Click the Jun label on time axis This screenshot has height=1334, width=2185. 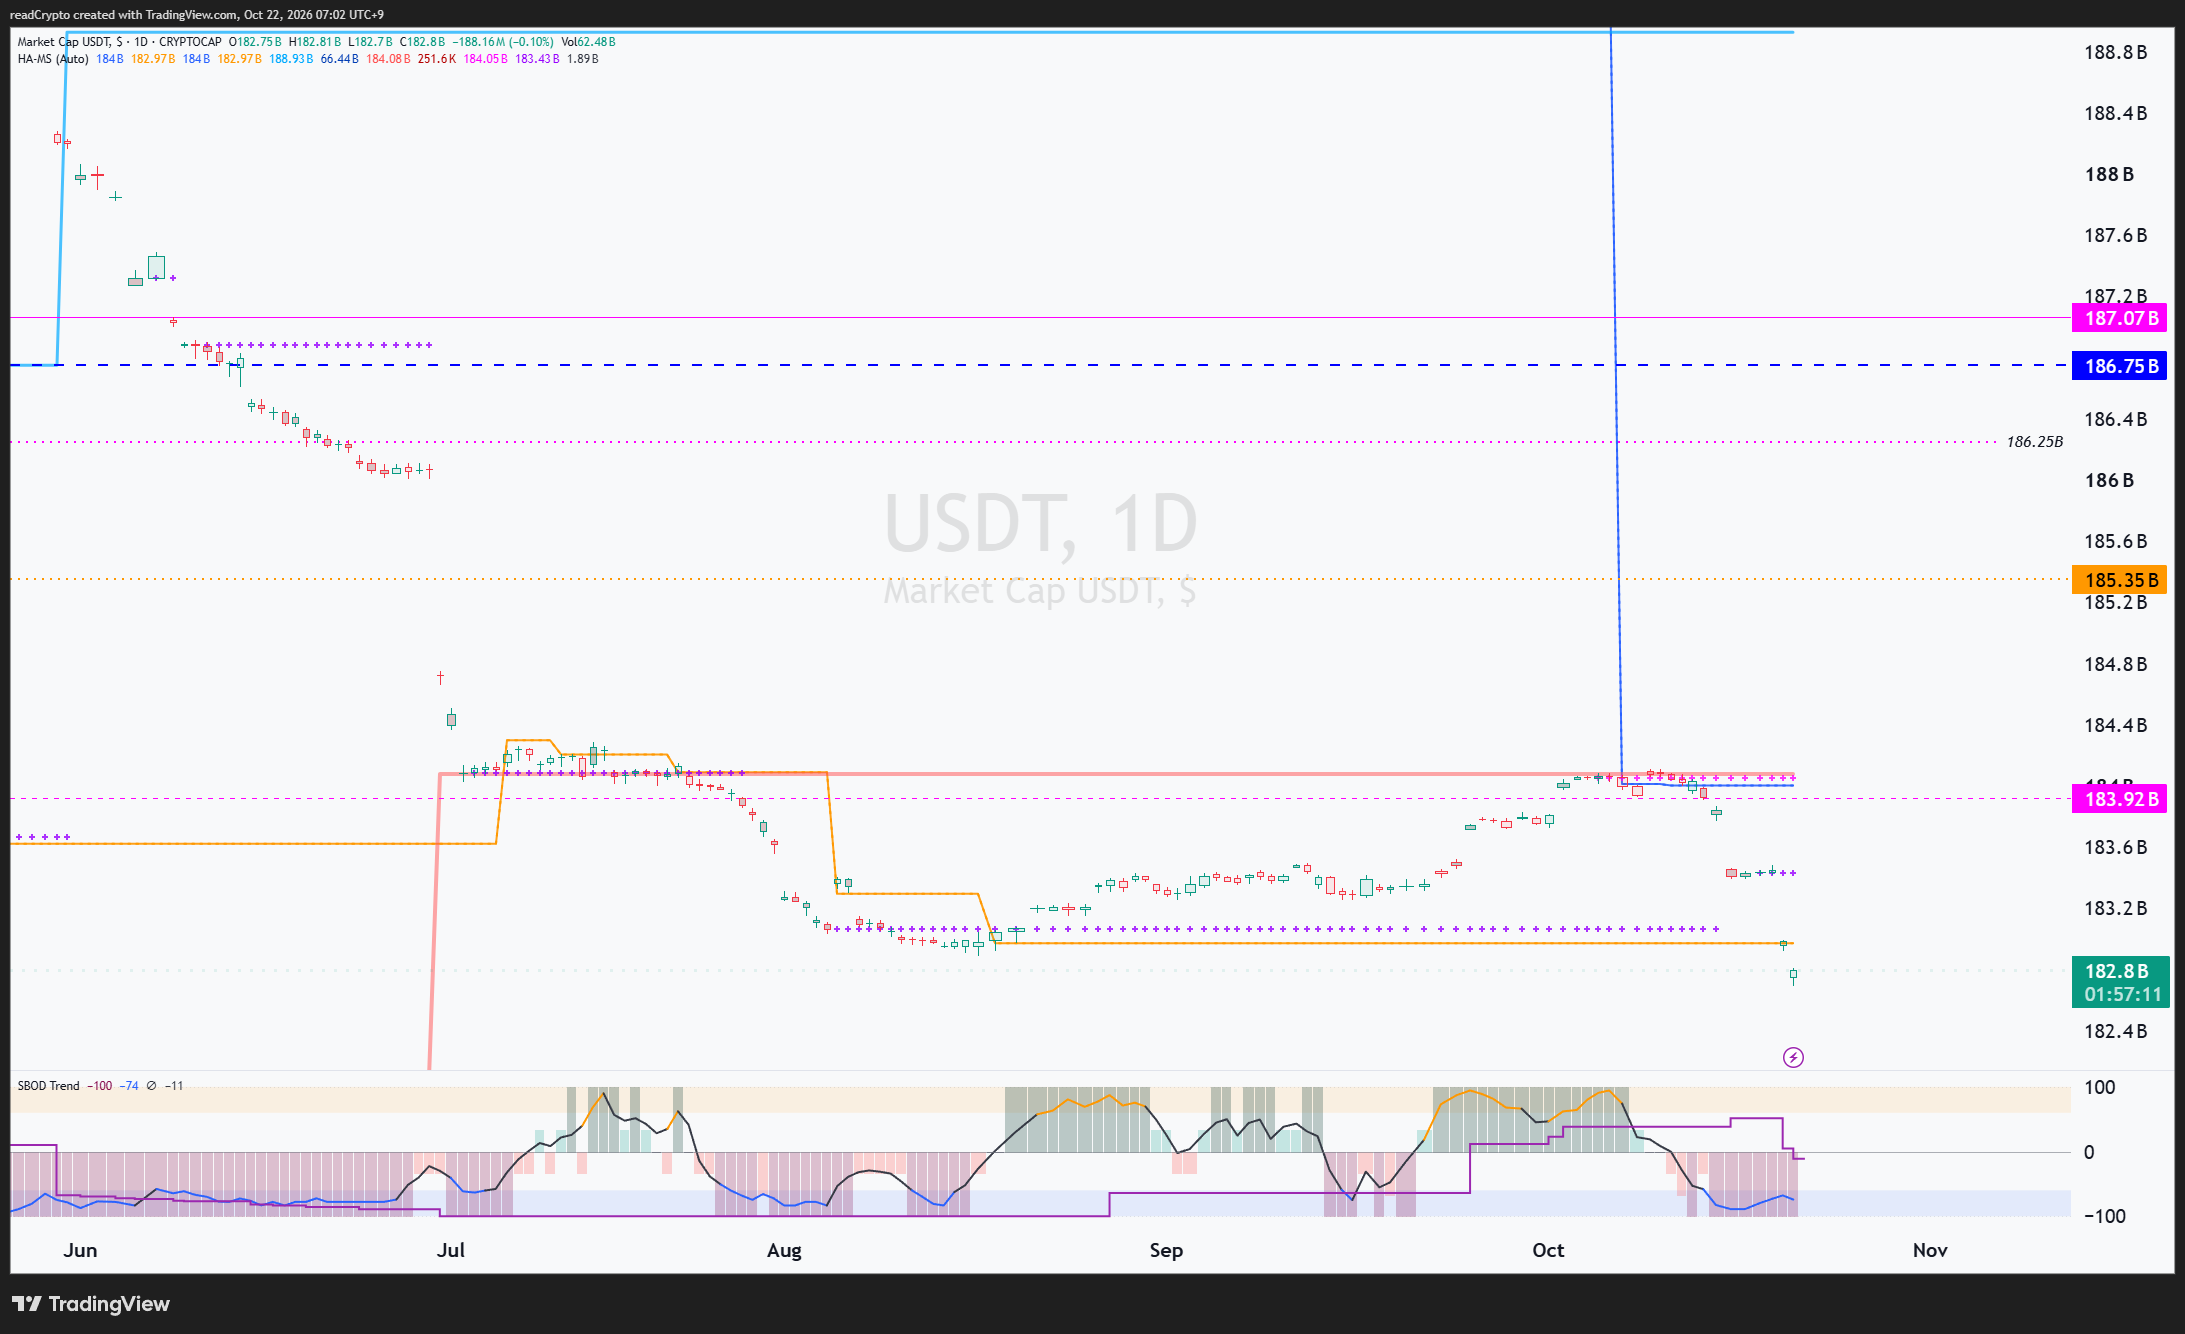coord(80,1250)
